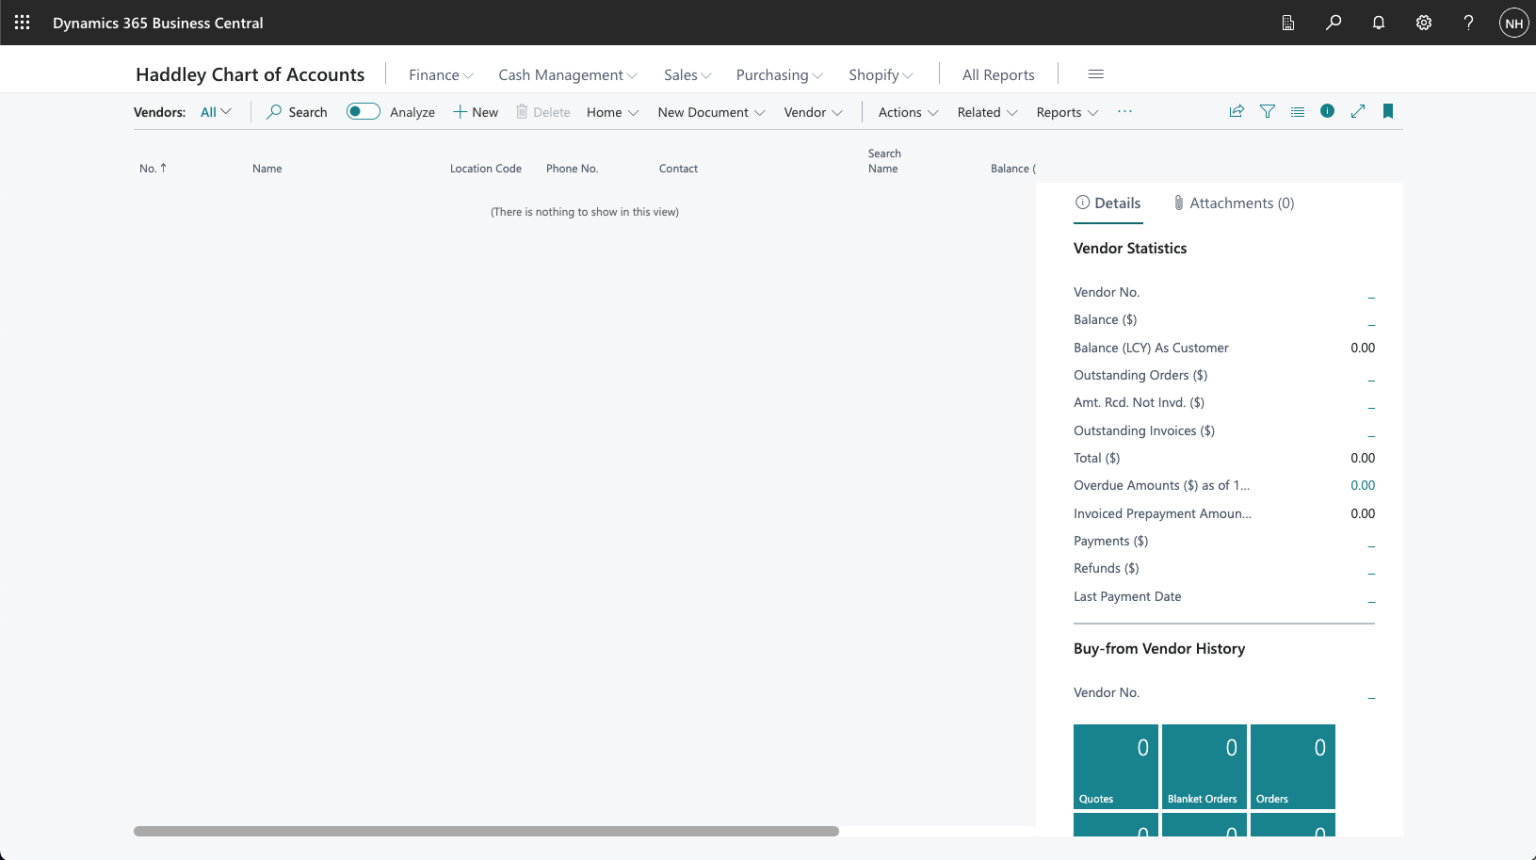Screen dimensions: 1536x860
Task: Open the notifications bell
Action: click(1378, 22)
